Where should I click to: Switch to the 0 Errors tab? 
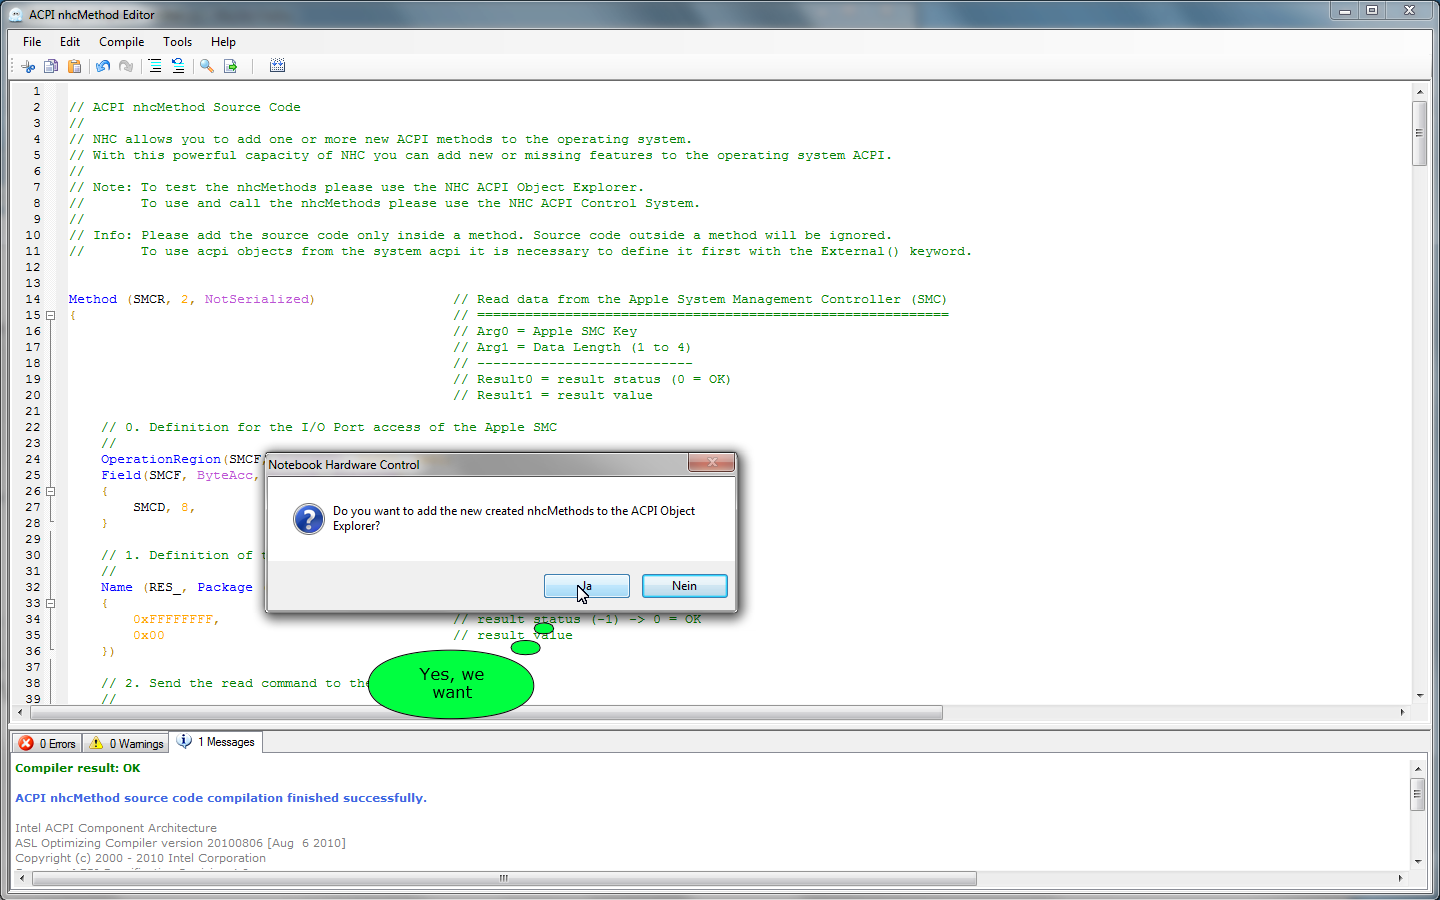[47, 743]
